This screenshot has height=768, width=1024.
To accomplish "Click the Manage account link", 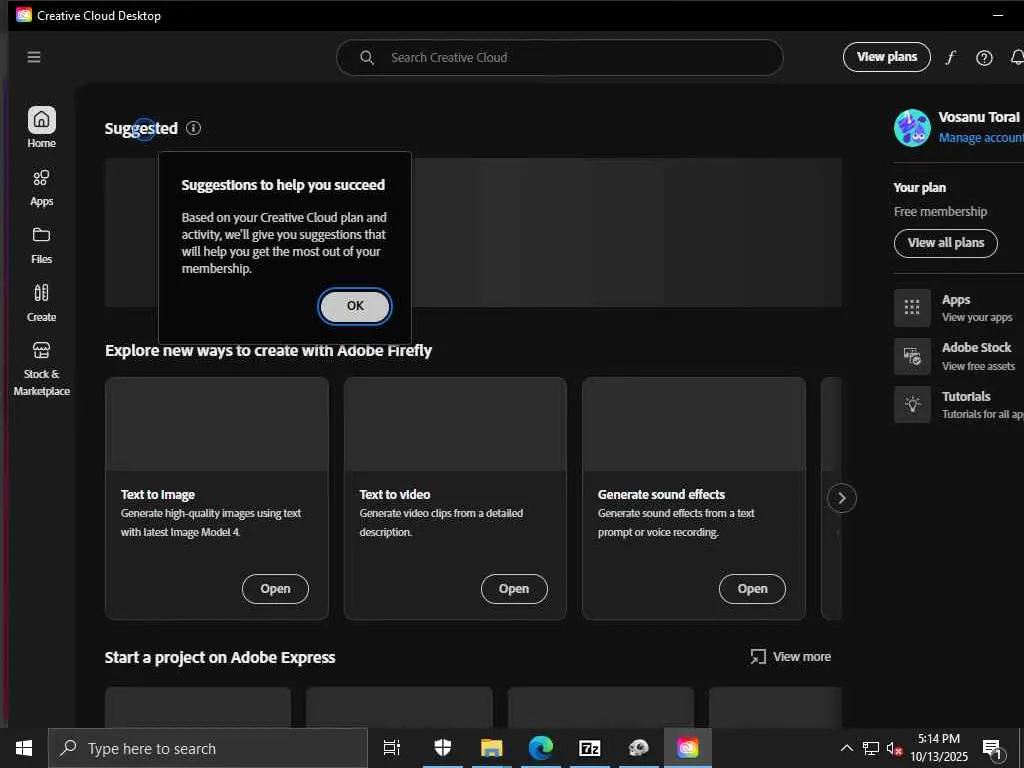I will (981, 138).
